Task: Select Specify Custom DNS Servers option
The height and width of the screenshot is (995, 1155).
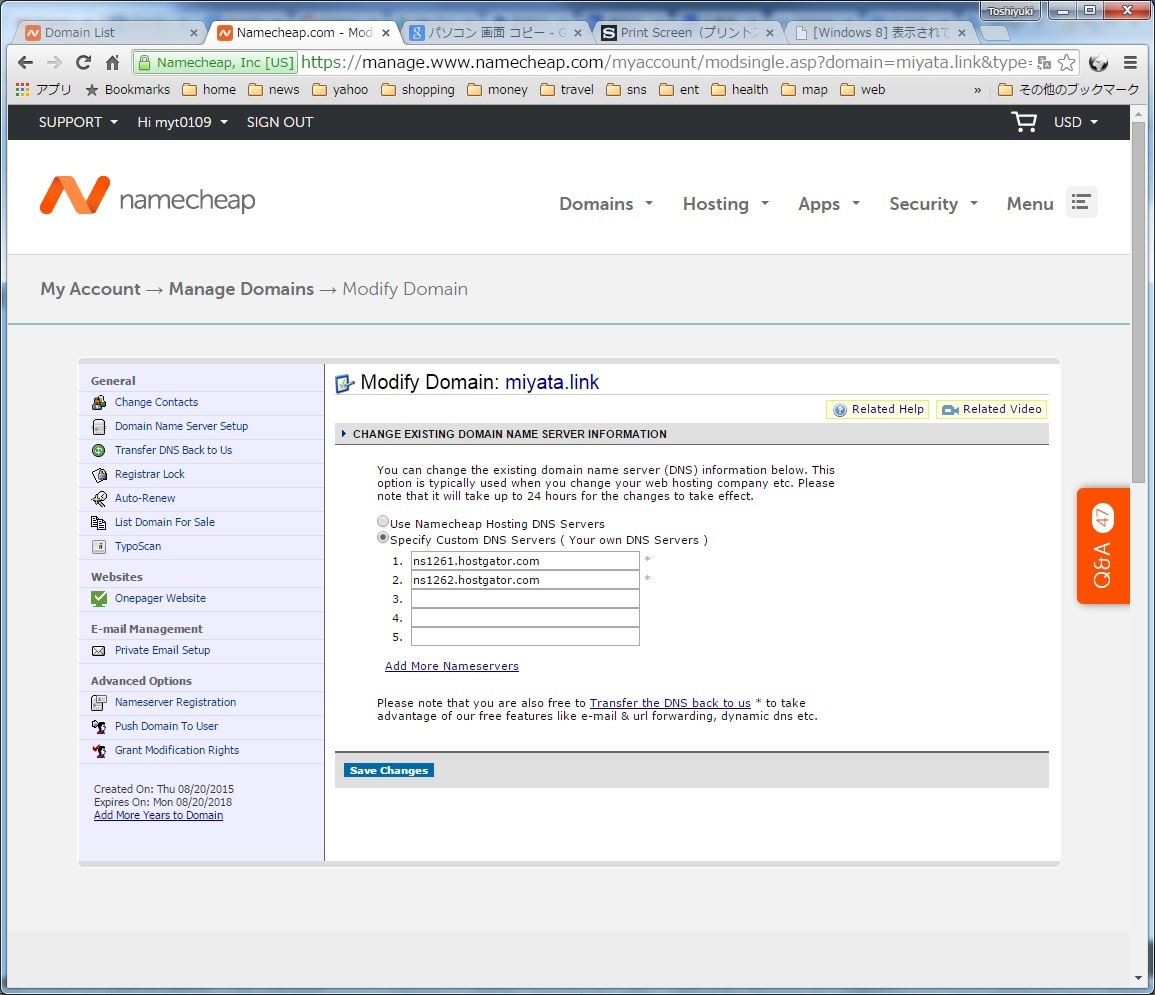Action: pos(383,538)
